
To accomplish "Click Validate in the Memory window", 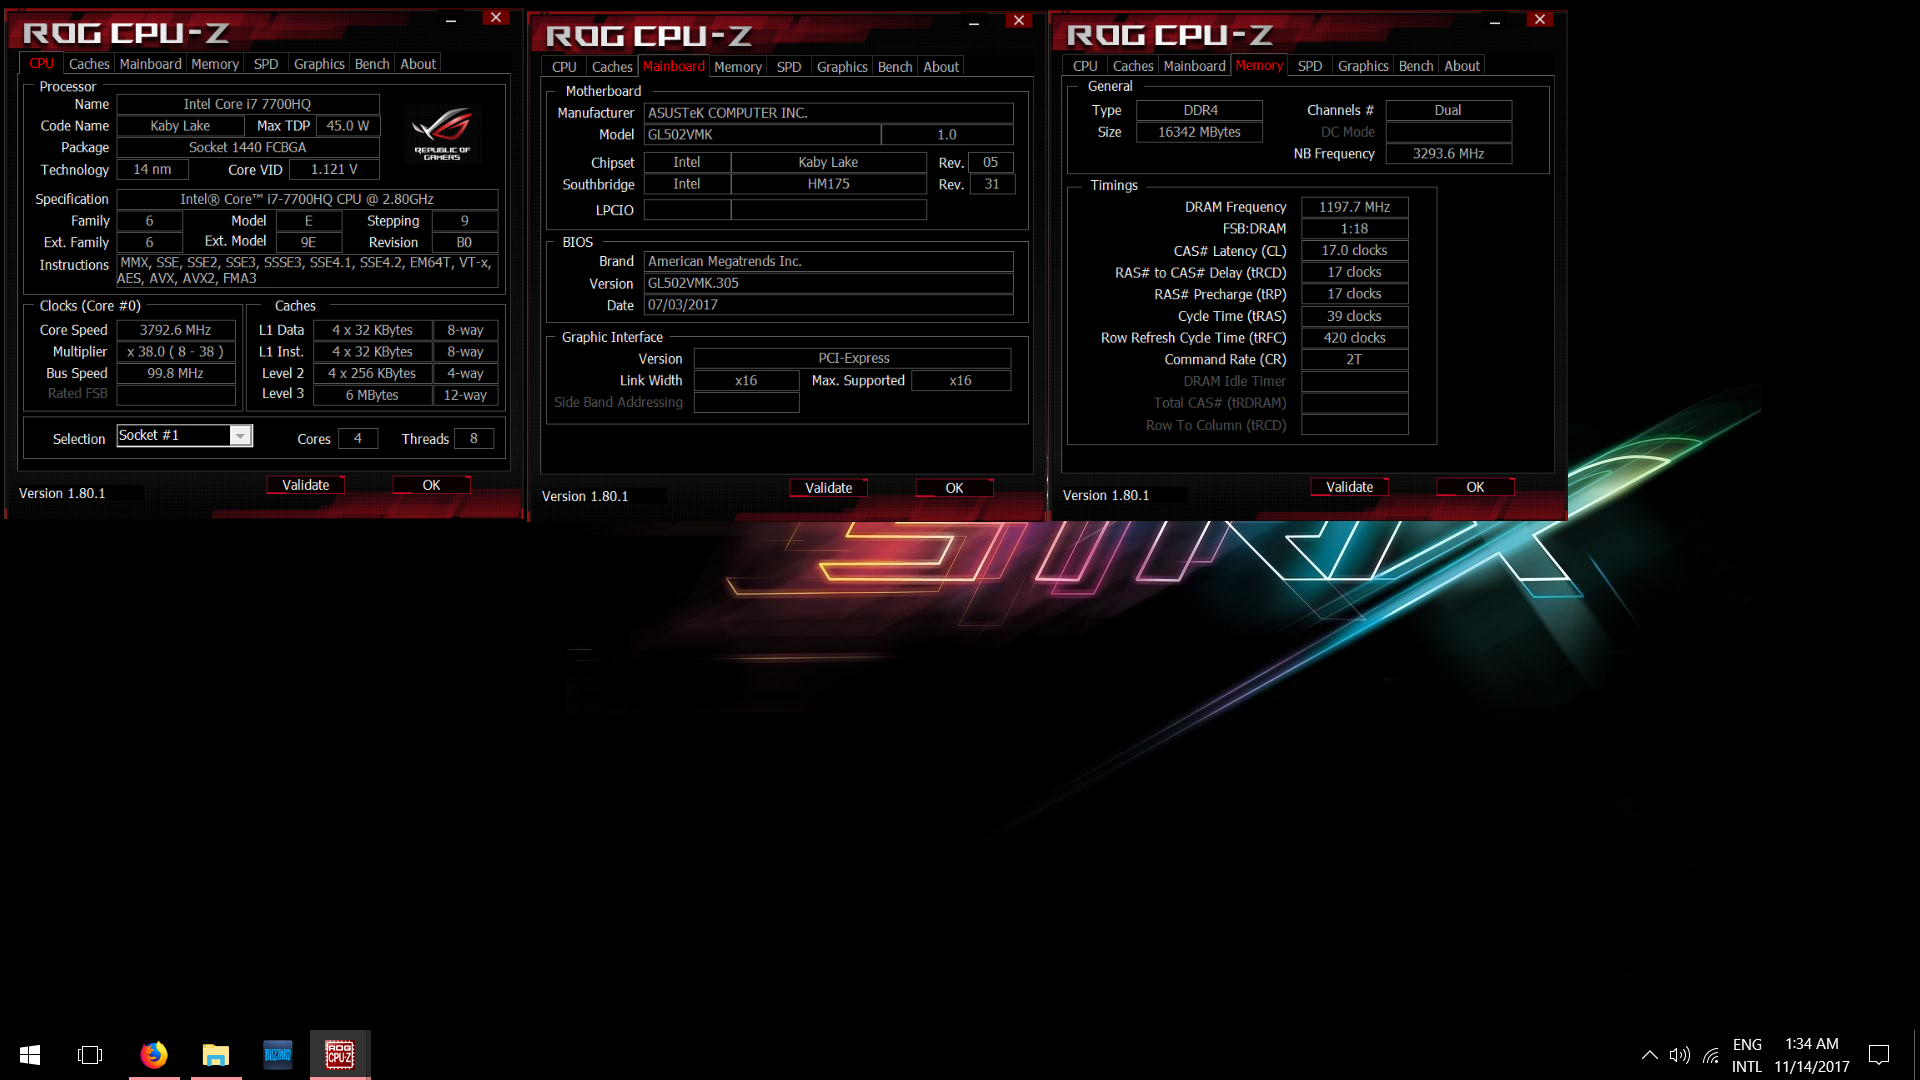I will (1349, 487).
